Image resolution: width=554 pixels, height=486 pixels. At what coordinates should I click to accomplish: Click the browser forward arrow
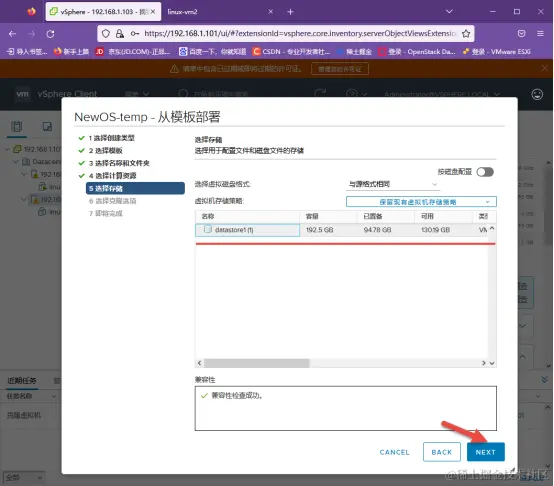tap(31, 34)
